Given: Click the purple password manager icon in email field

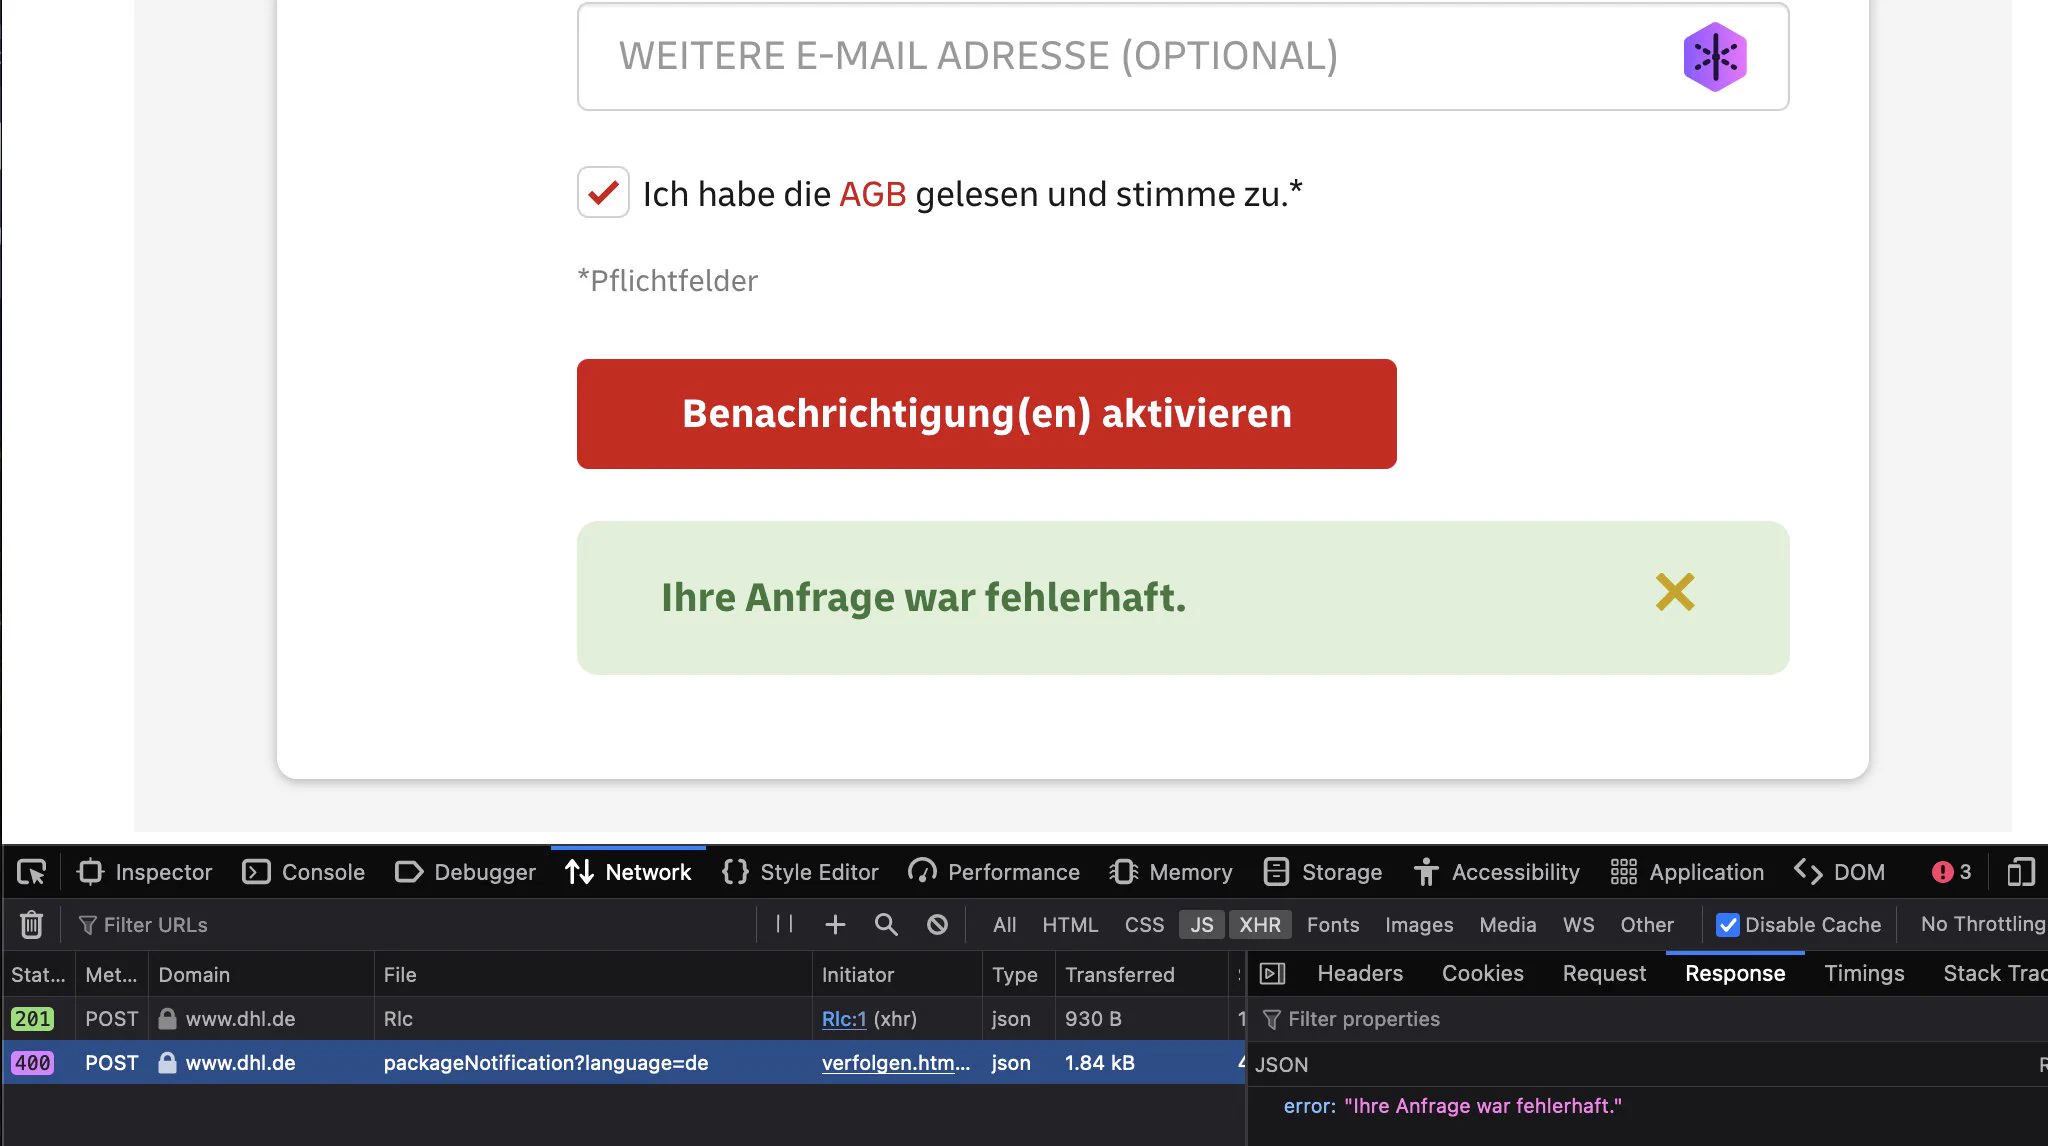Looking at the screenshot, I should pos(1714,57).
